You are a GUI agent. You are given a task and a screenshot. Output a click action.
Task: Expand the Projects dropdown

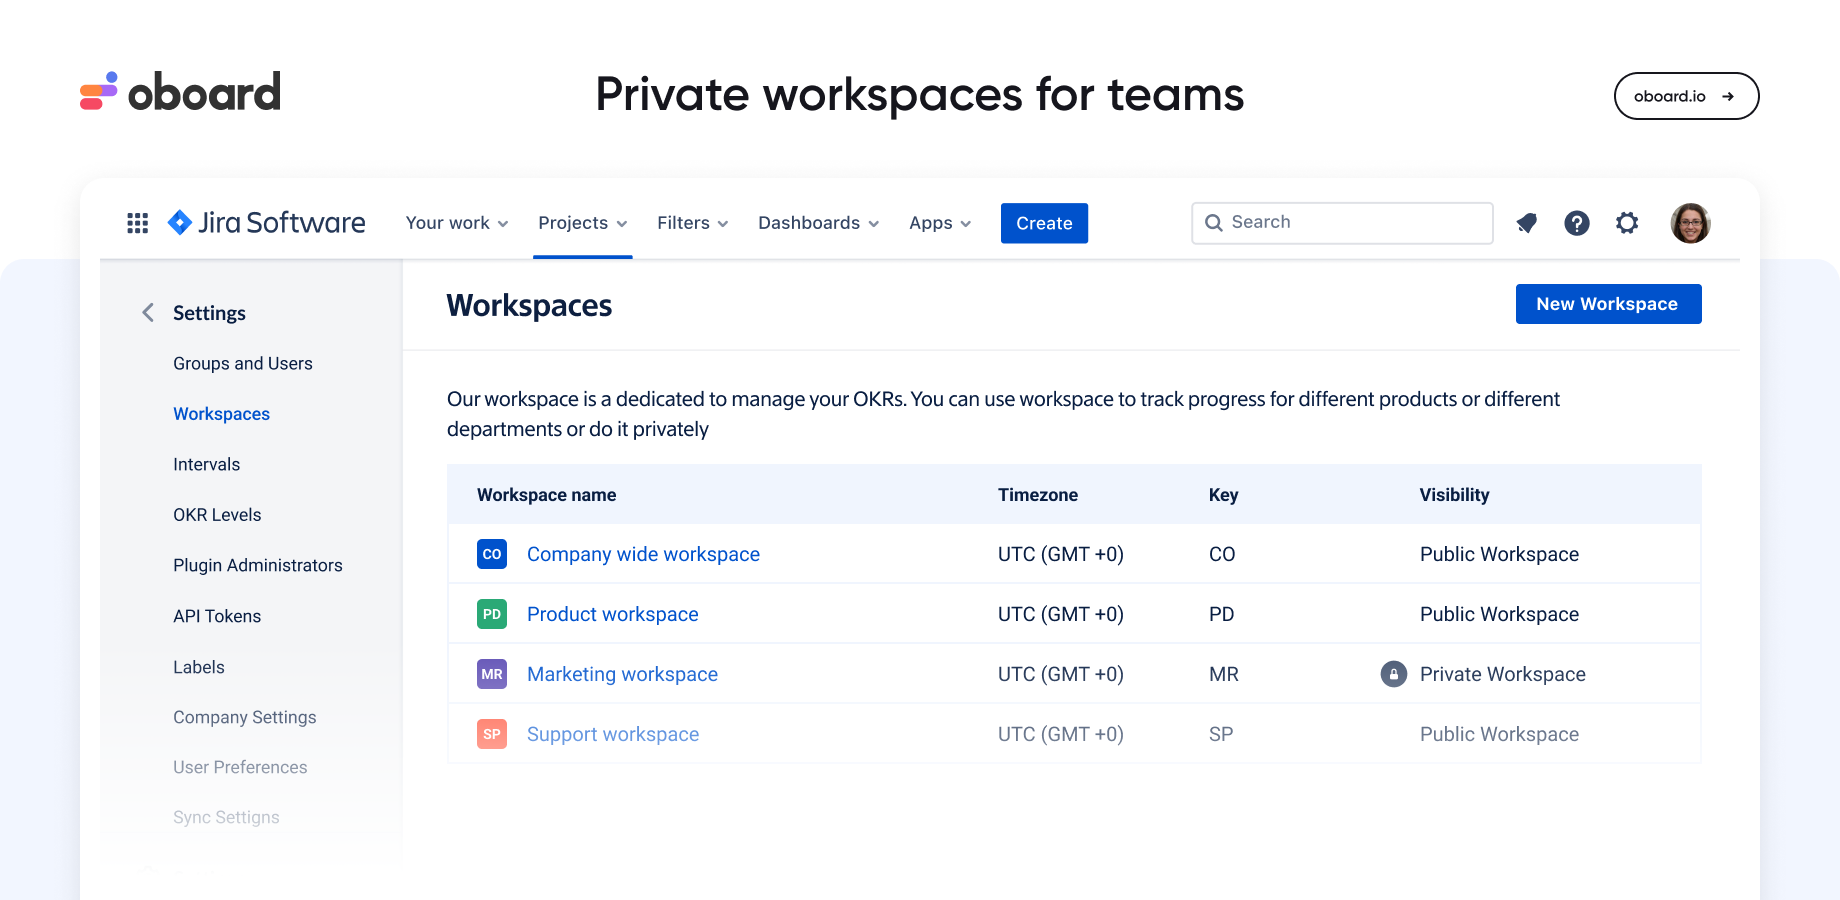[583, 223]
